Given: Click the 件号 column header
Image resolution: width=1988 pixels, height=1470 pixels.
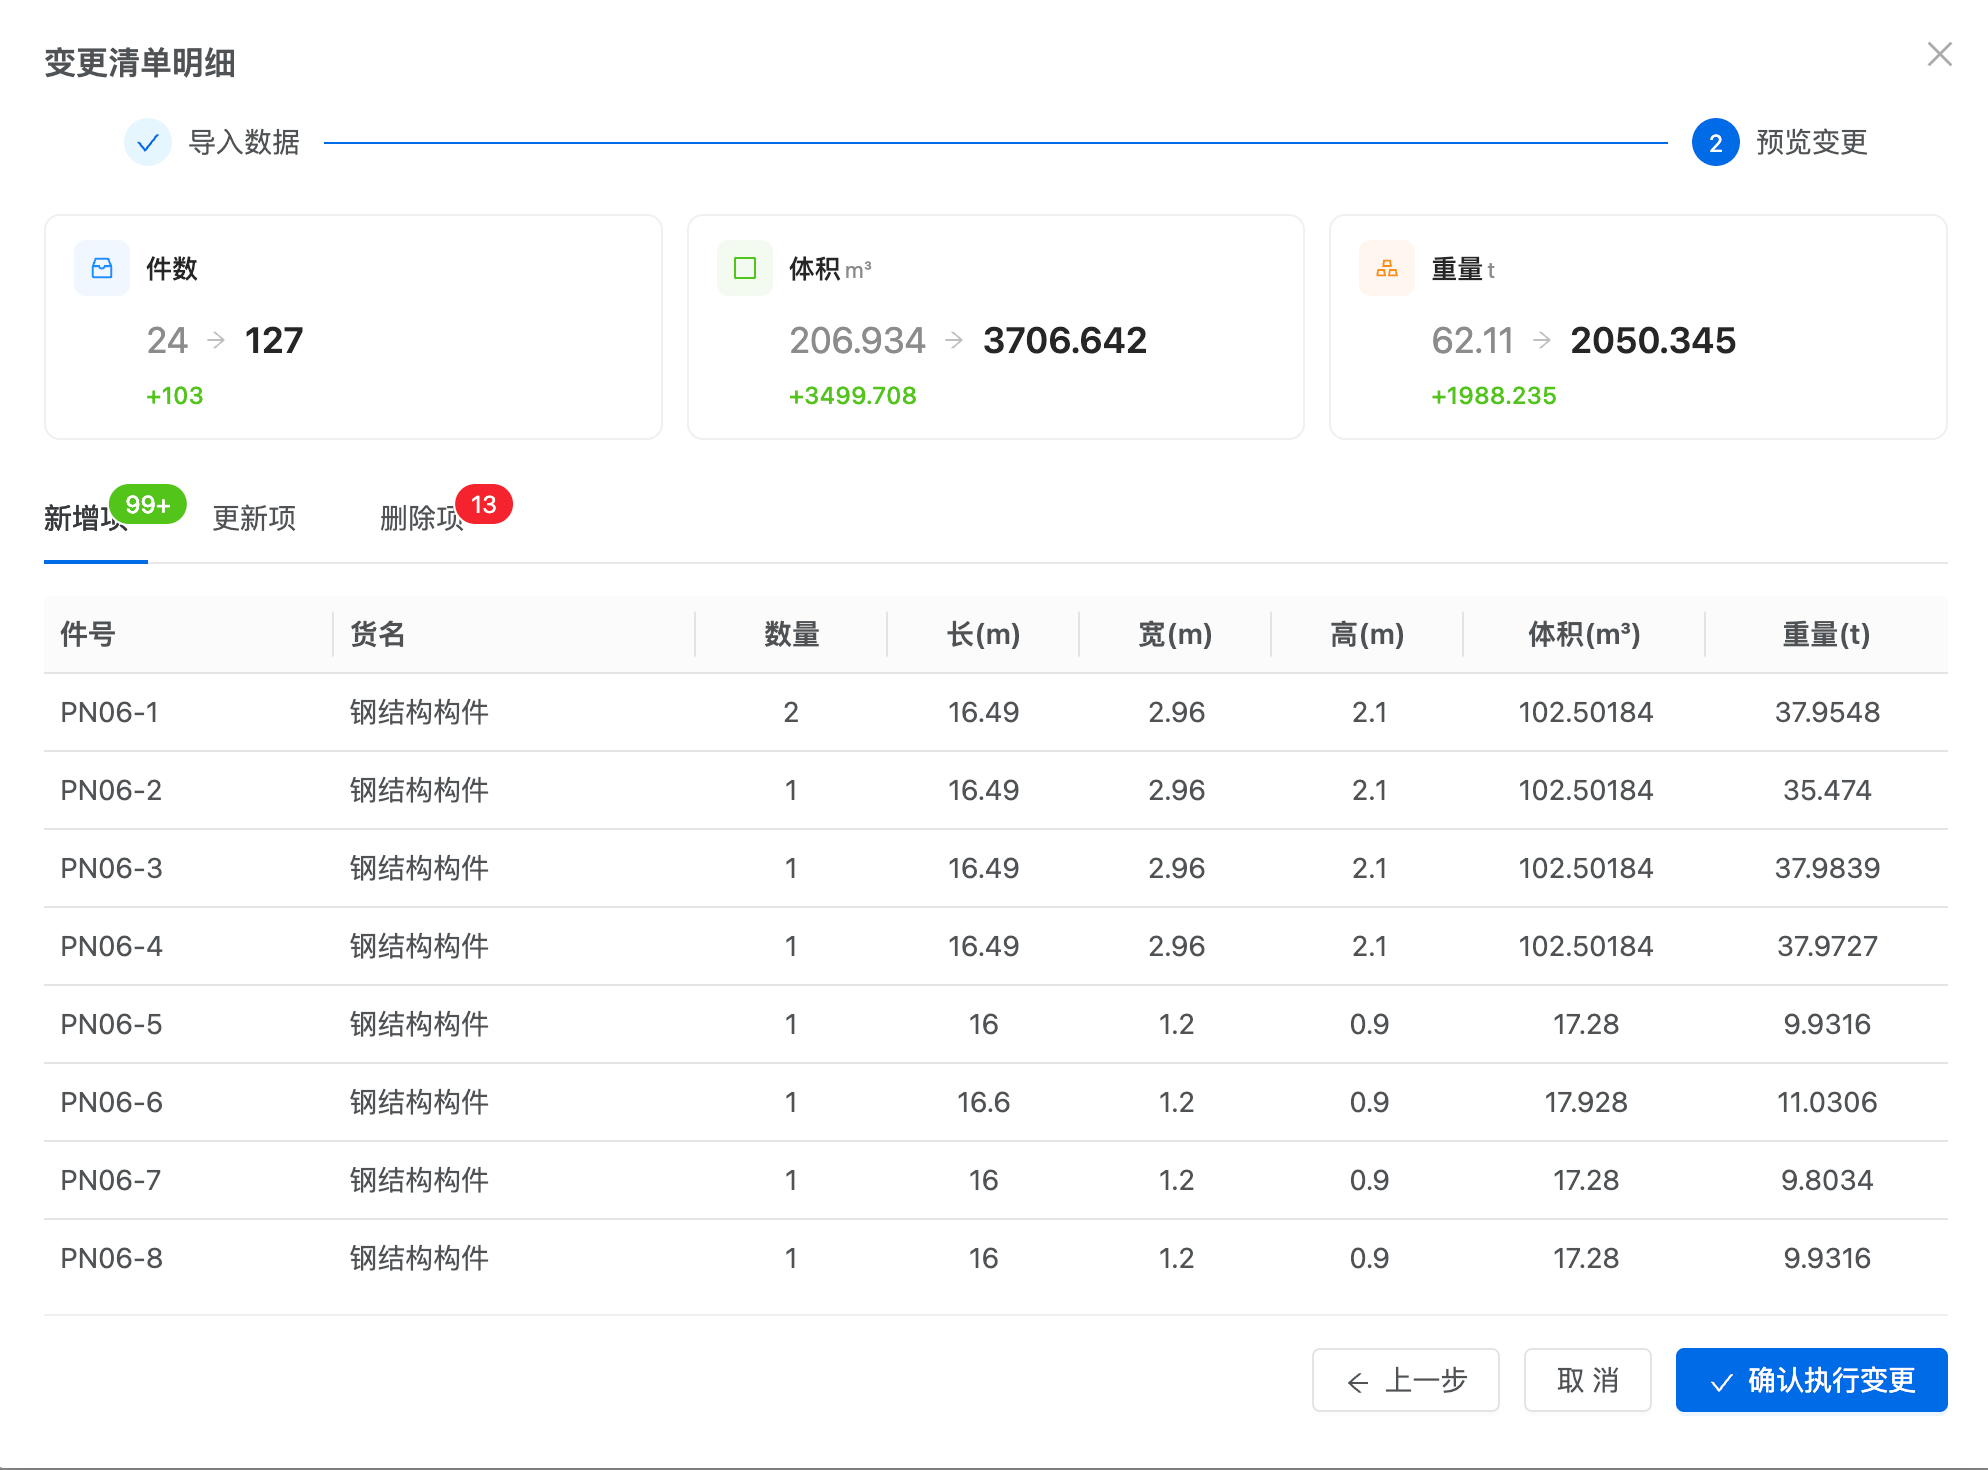Looking at the screenshot, I should tap(88, 634).
